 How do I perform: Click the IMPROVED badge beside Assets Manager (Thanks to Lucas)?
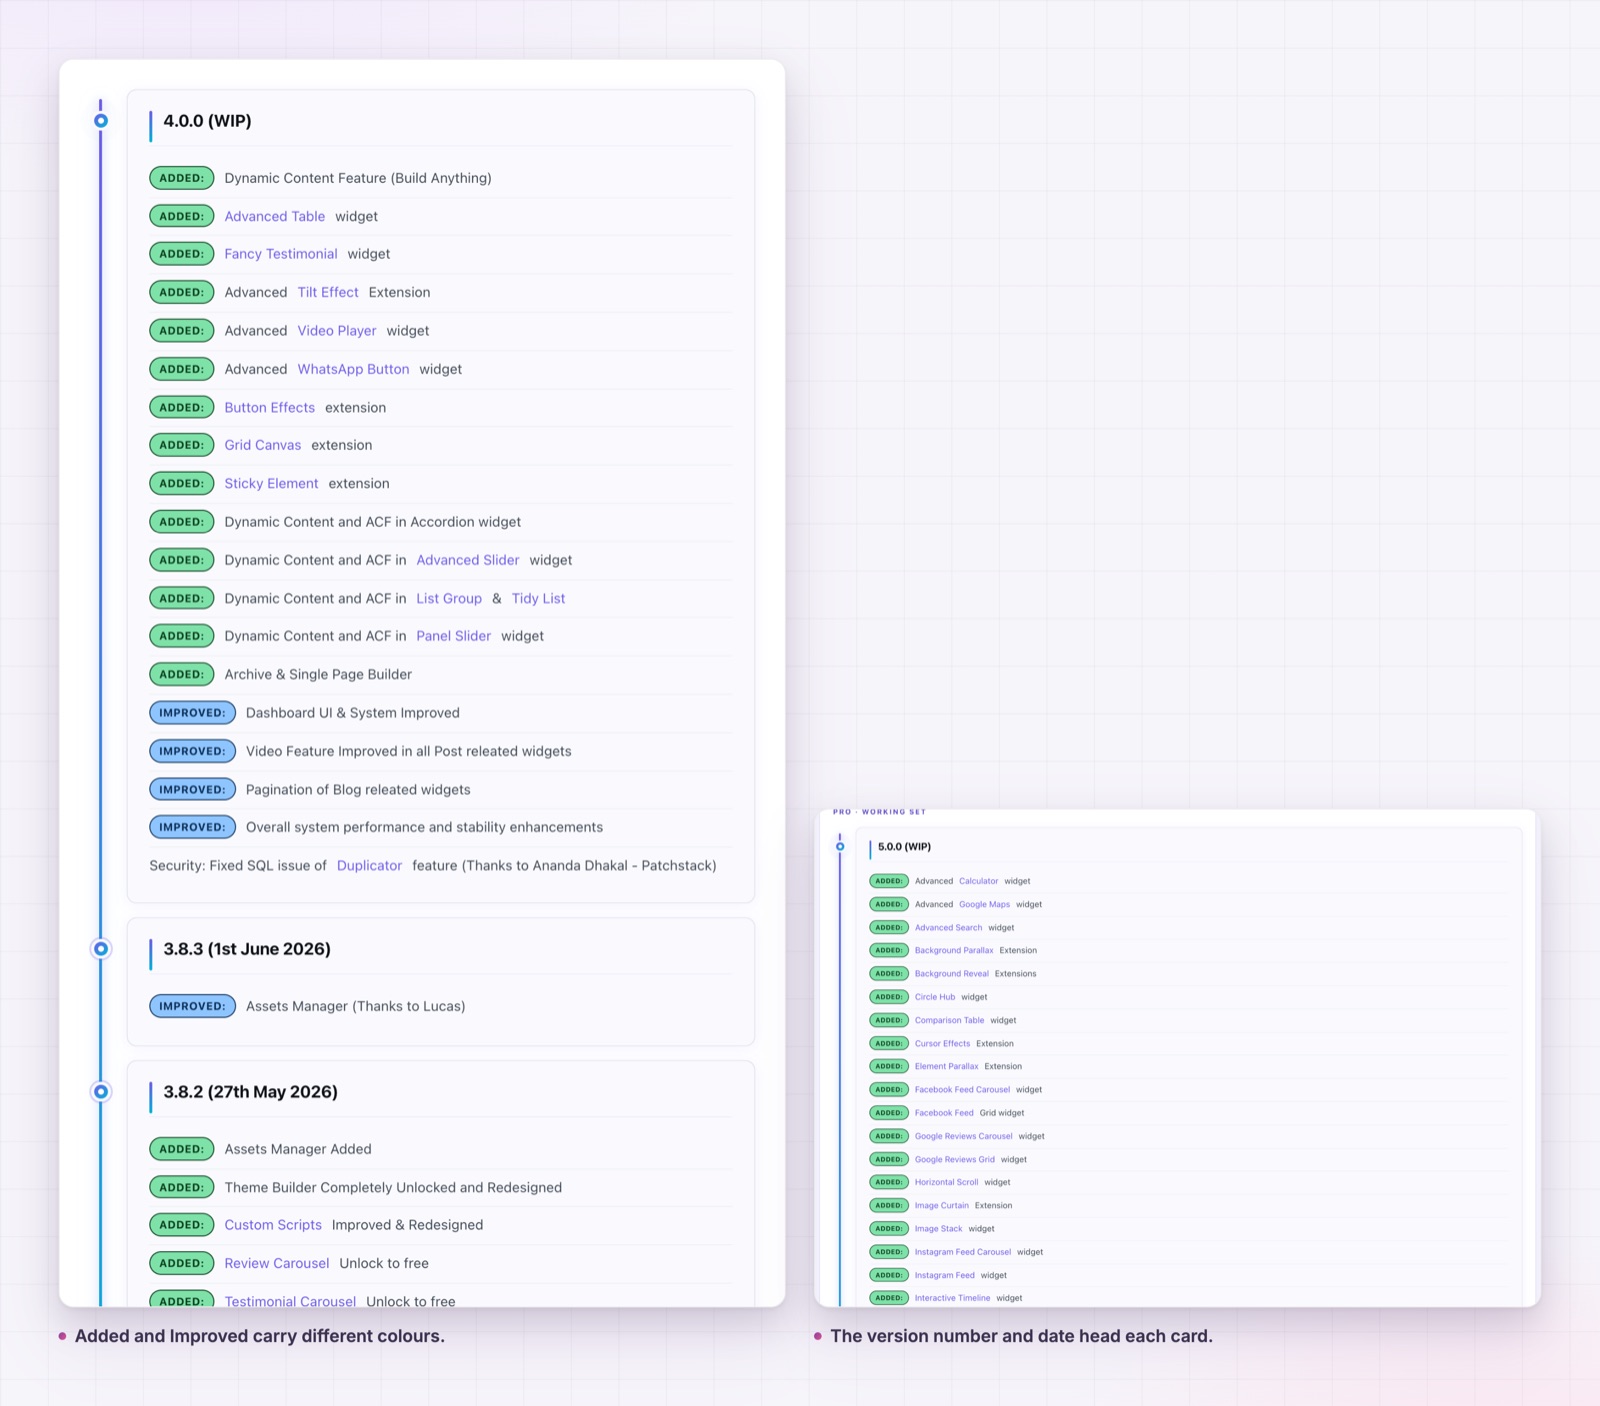[x=193, y=1006]
